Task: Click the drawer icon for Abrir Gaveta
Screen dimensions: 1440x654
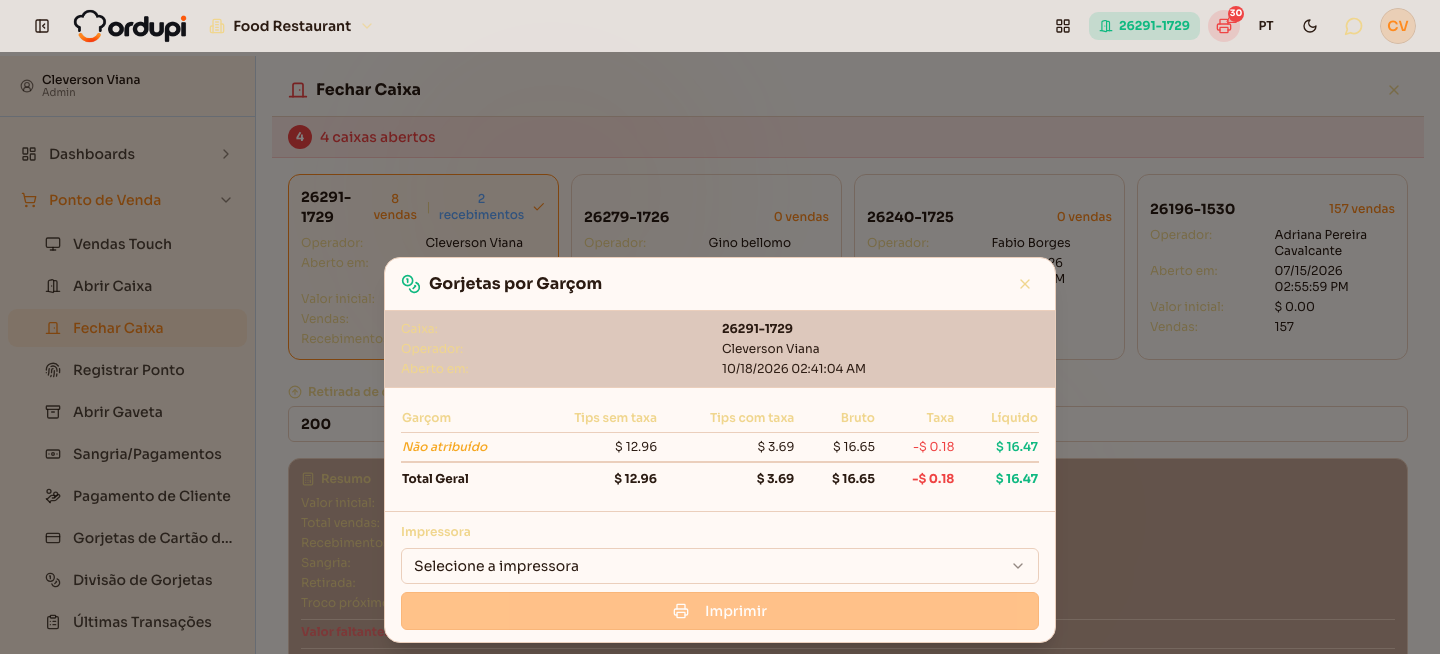Action: (53, 412)
